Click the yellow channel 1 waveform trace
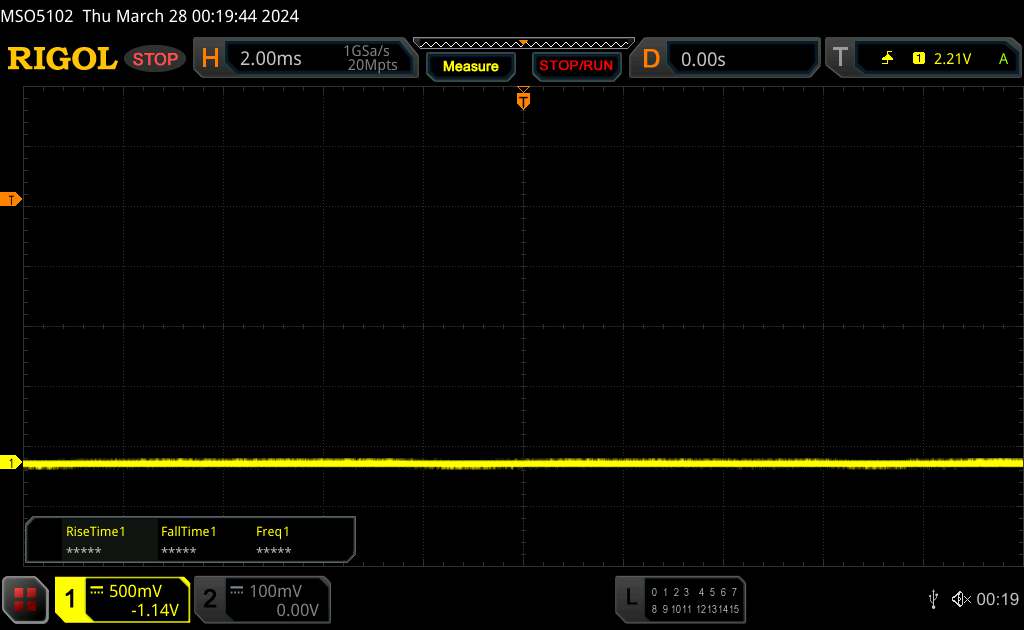The width and height of the screenshot is (1024, 630). 523,464
